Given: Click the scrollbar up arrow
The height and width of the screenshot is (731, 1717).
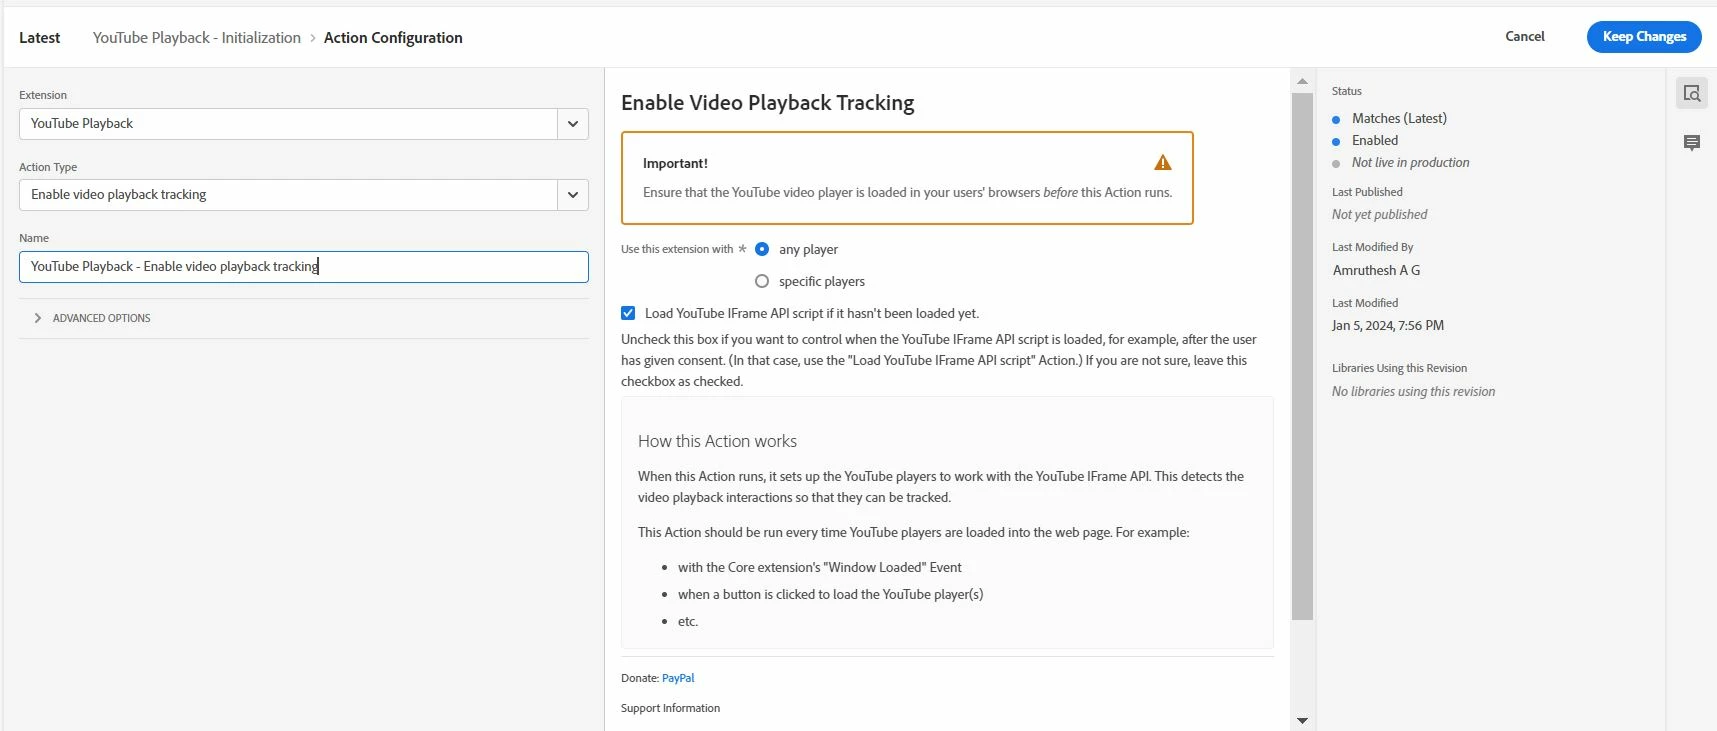Looking at the screenshot, I should click(1302, 81).
